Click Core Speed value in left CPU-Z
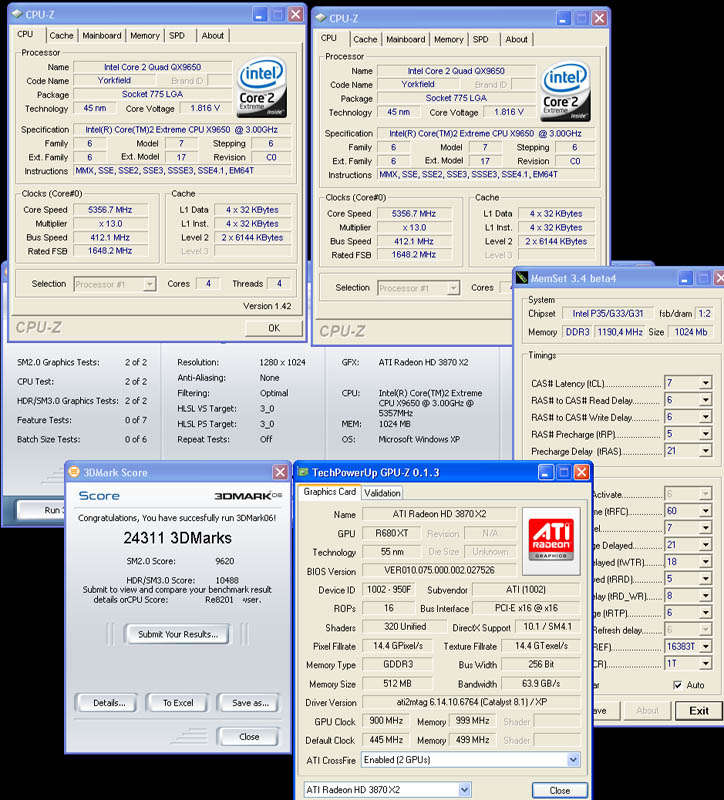This screenshot has width=724, height=800. click(110, 210)
